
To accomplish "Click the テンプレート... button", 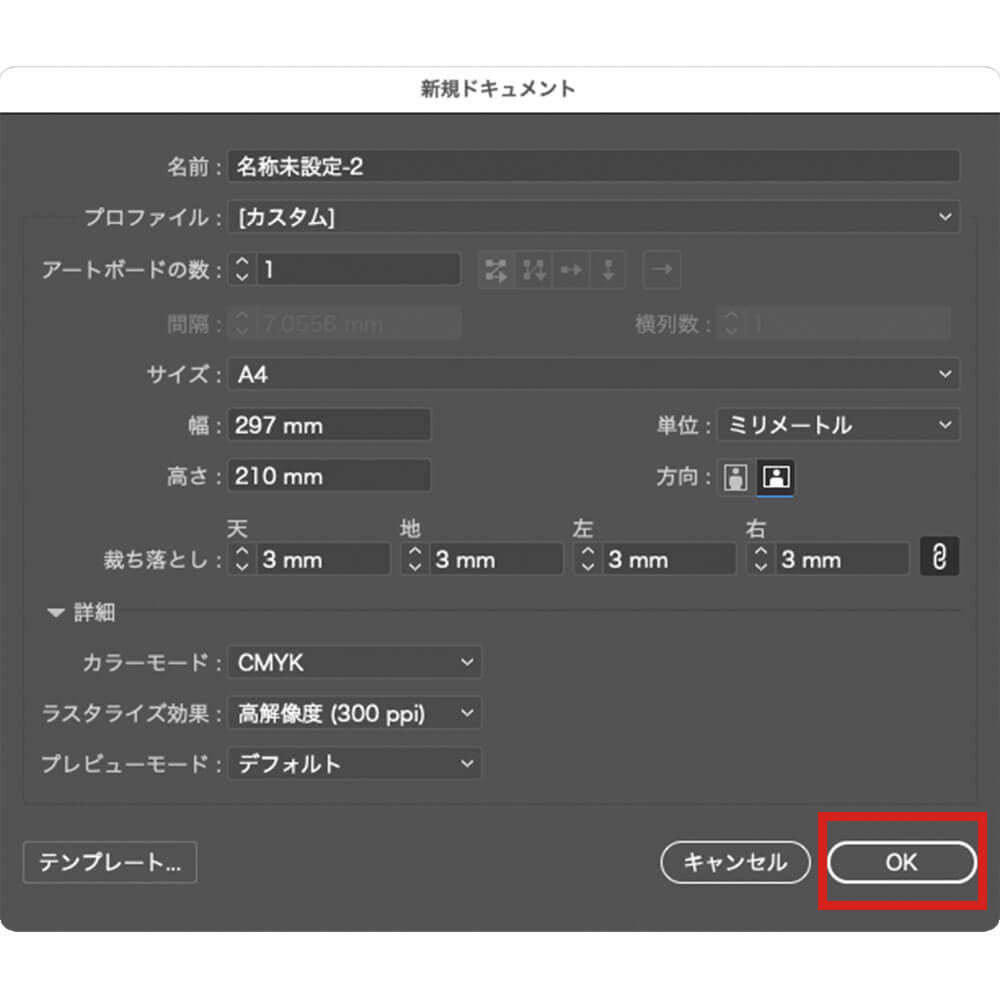I will [x=110, y=863].
